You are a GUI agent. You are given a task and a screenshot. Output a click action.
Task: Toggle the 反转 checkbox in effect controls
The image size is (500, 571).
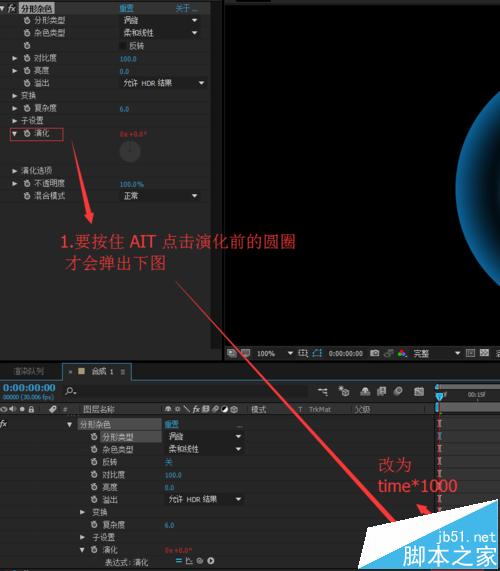123,46
